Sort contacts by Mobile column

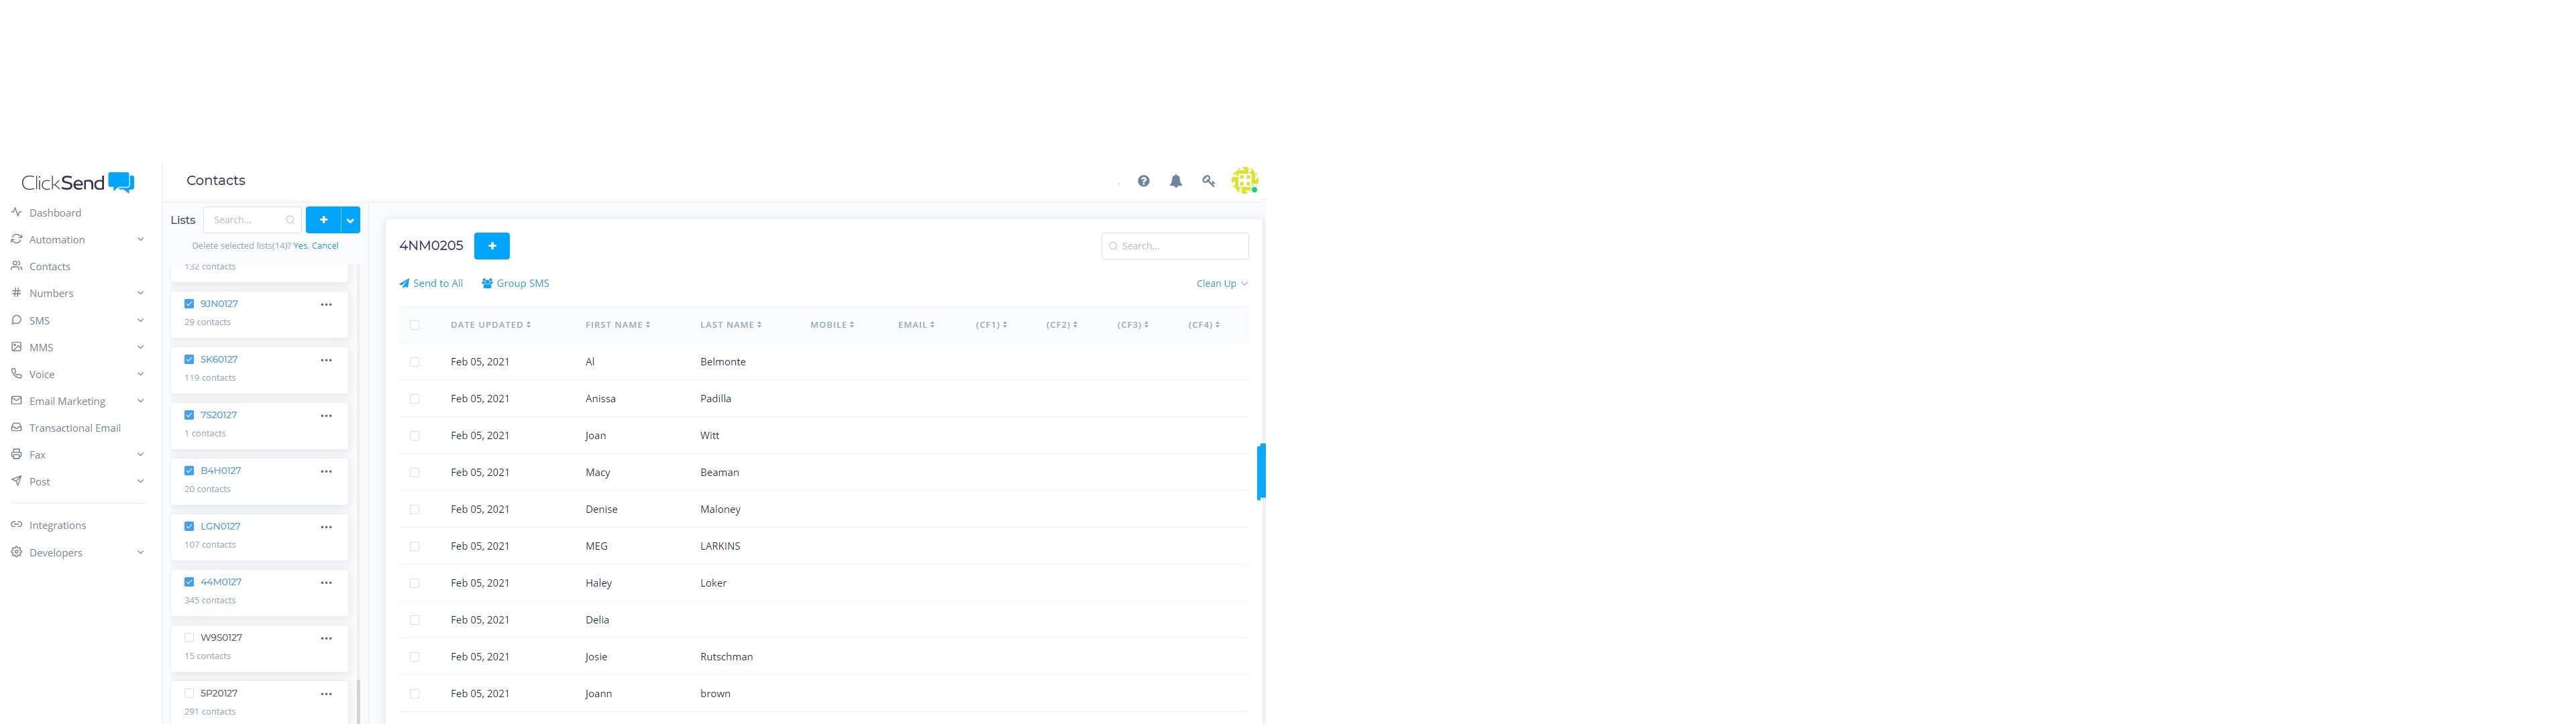(x=832, y=325)
